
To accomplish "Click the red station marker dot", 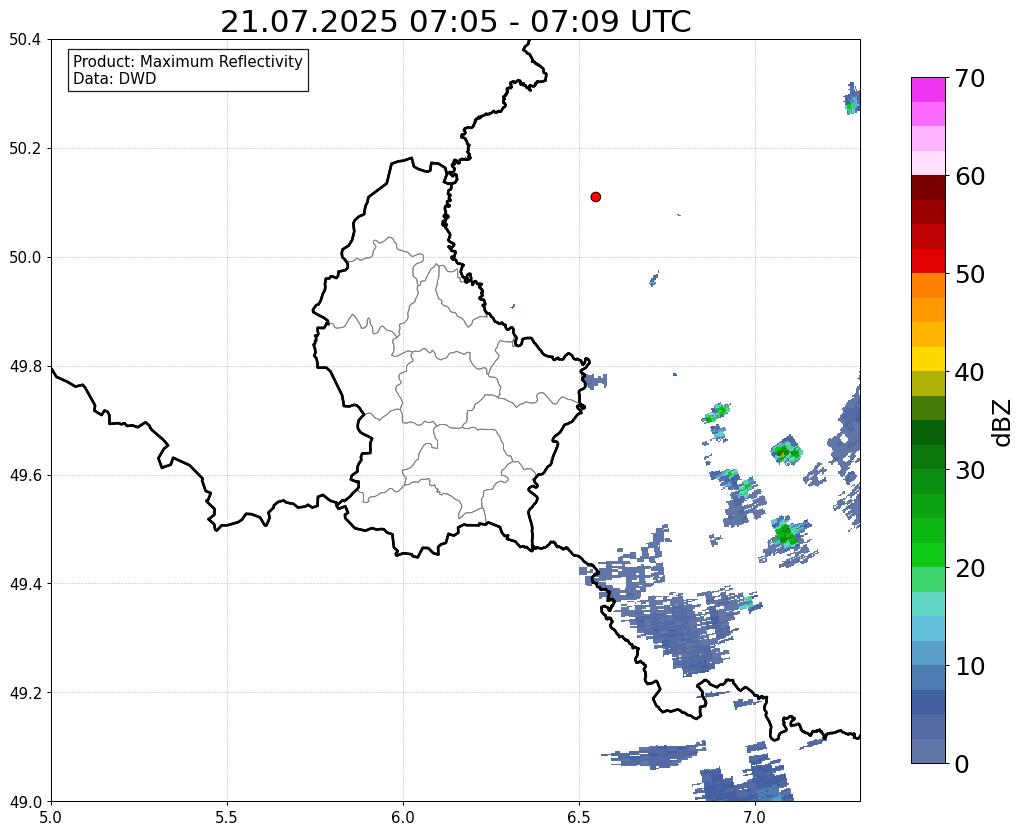I will [x=596, y=197].
